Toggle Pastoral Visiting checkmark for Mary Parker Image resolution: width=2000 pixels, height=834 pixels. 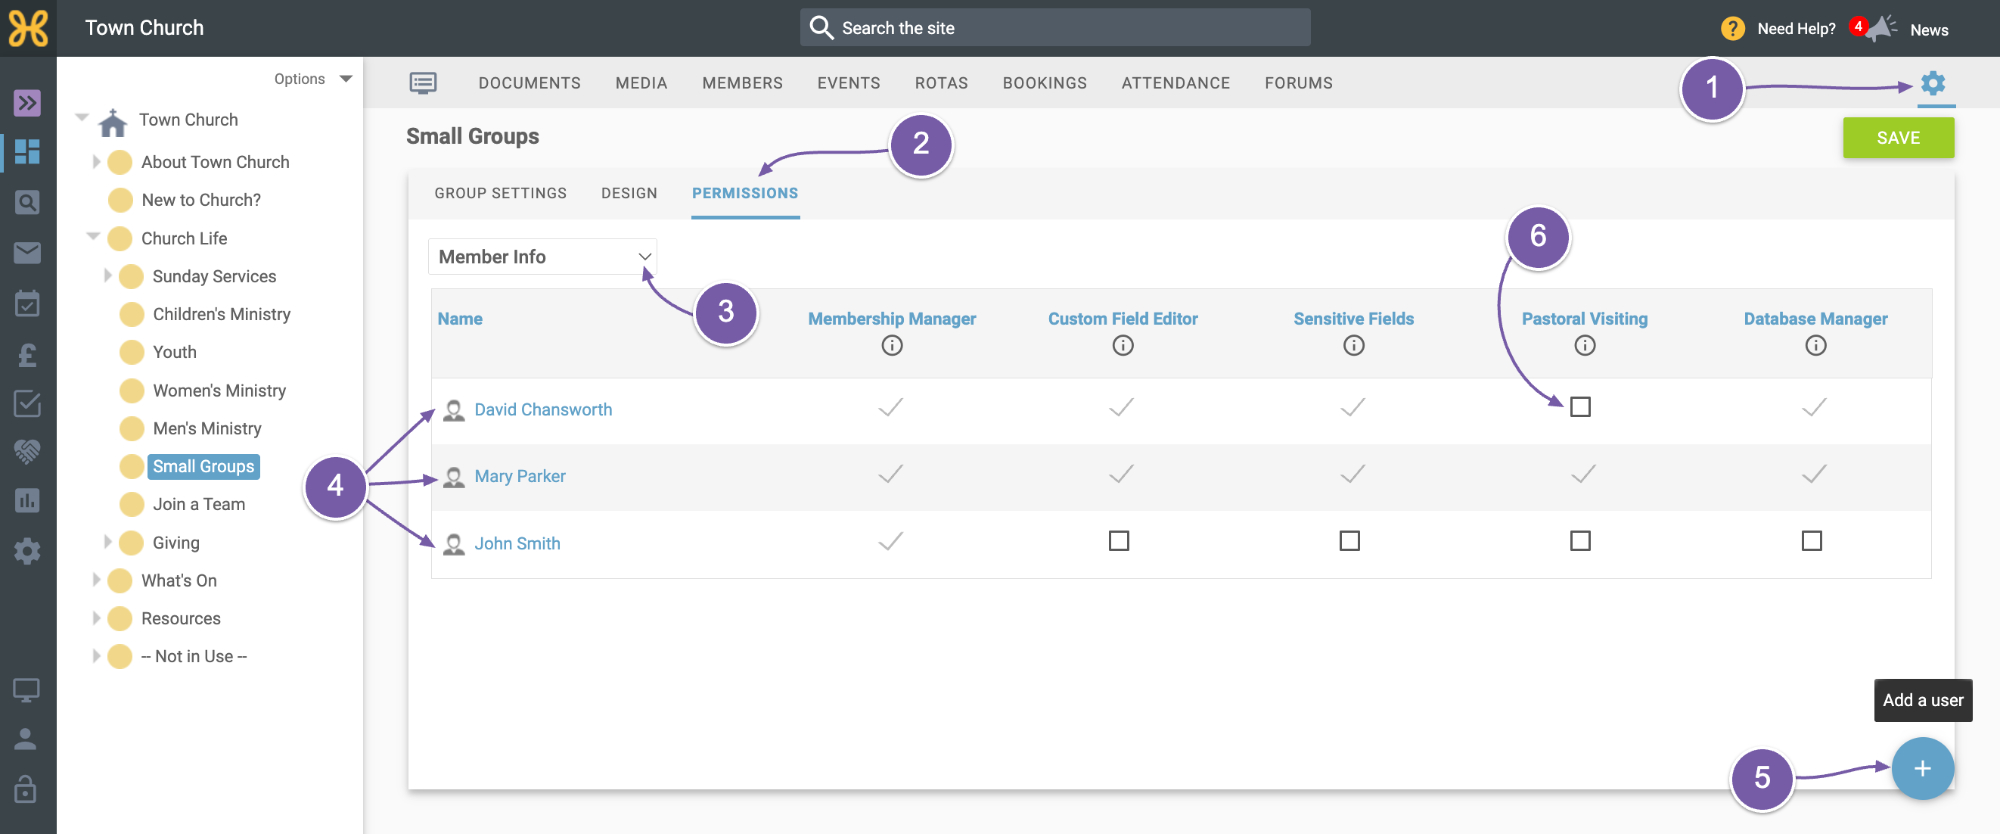click(1583, 474)
